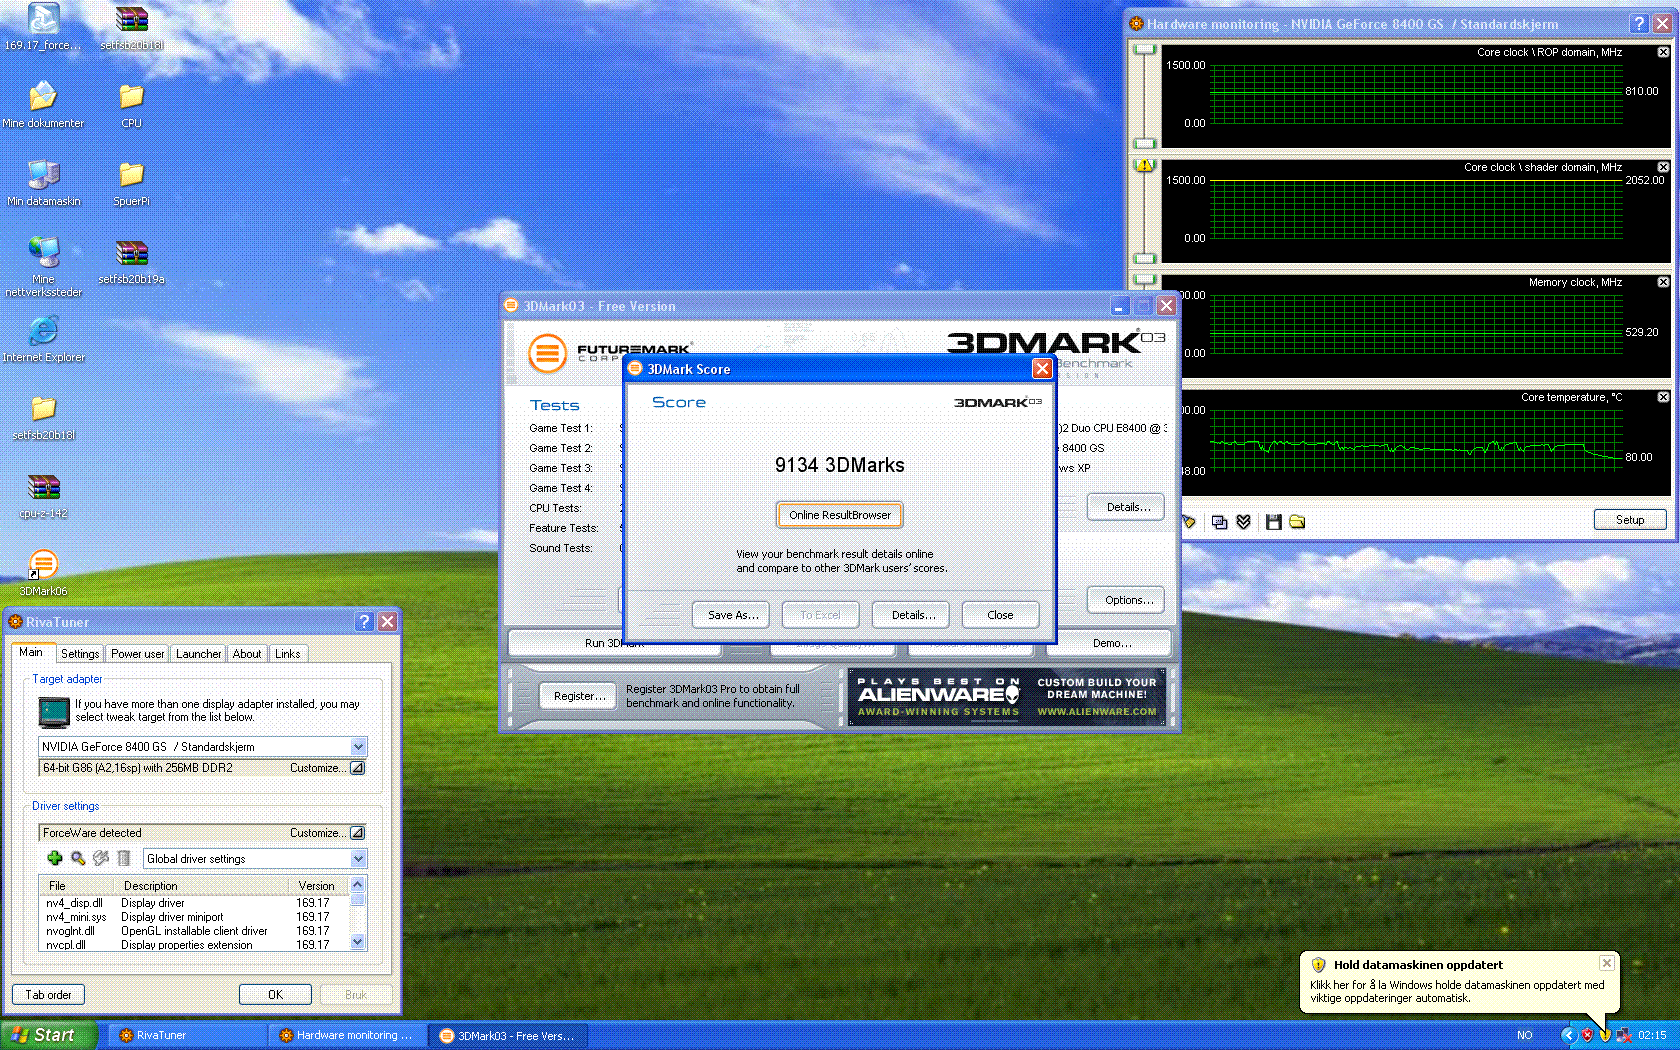Click the Register button in 3DMark03
Viewport: 1680px width, 1050px height.
(x=579, y=696)
